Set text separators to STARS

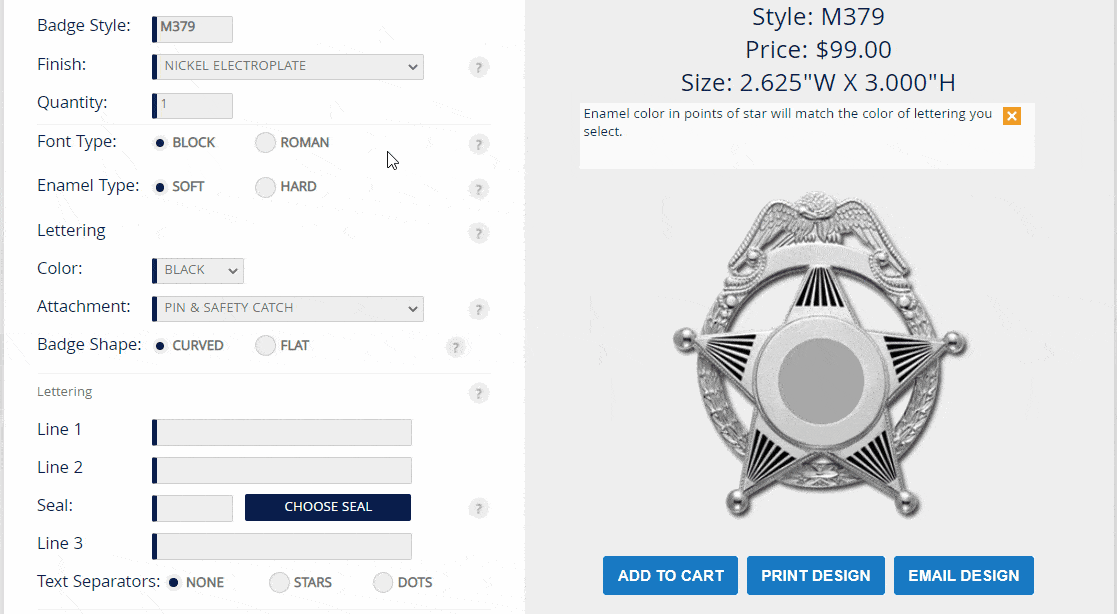279,583
